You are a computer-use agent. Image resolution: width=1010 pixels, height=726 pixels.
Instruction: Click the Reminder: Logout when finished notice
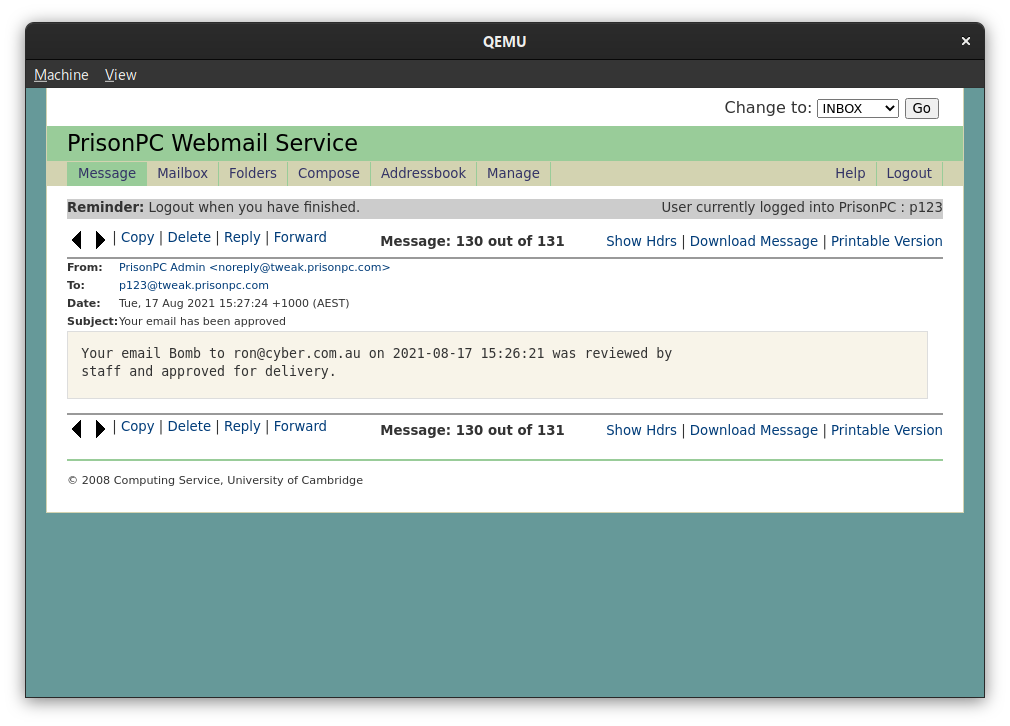[x=213, y=207]
